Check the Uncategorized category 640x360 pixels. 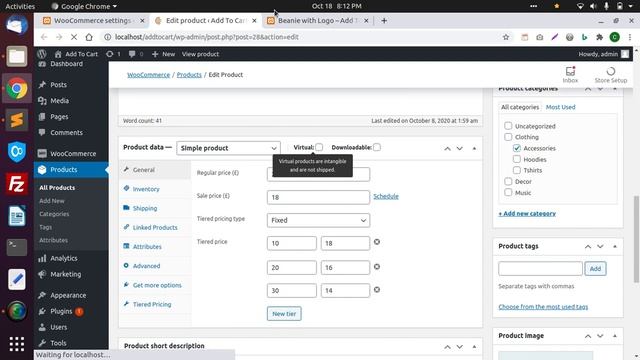pos(508,126)
